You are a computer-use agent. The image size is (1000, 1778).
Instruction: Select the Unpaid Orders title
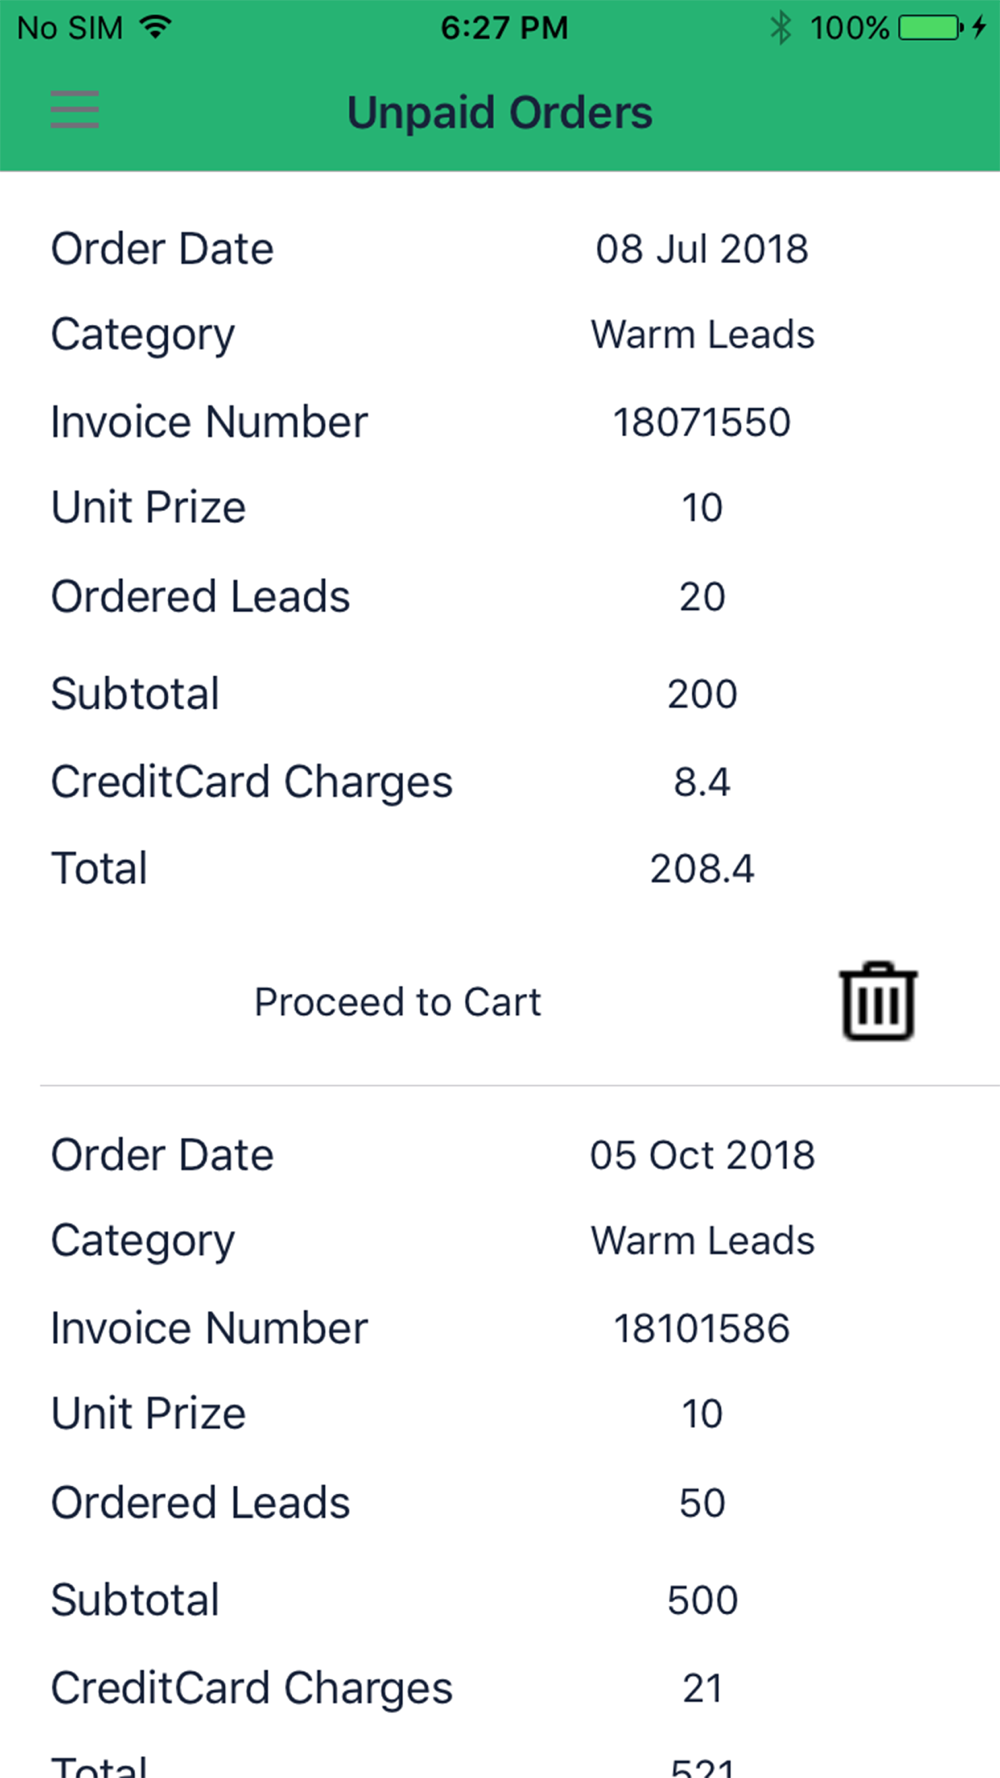click(x=500, y=112)
